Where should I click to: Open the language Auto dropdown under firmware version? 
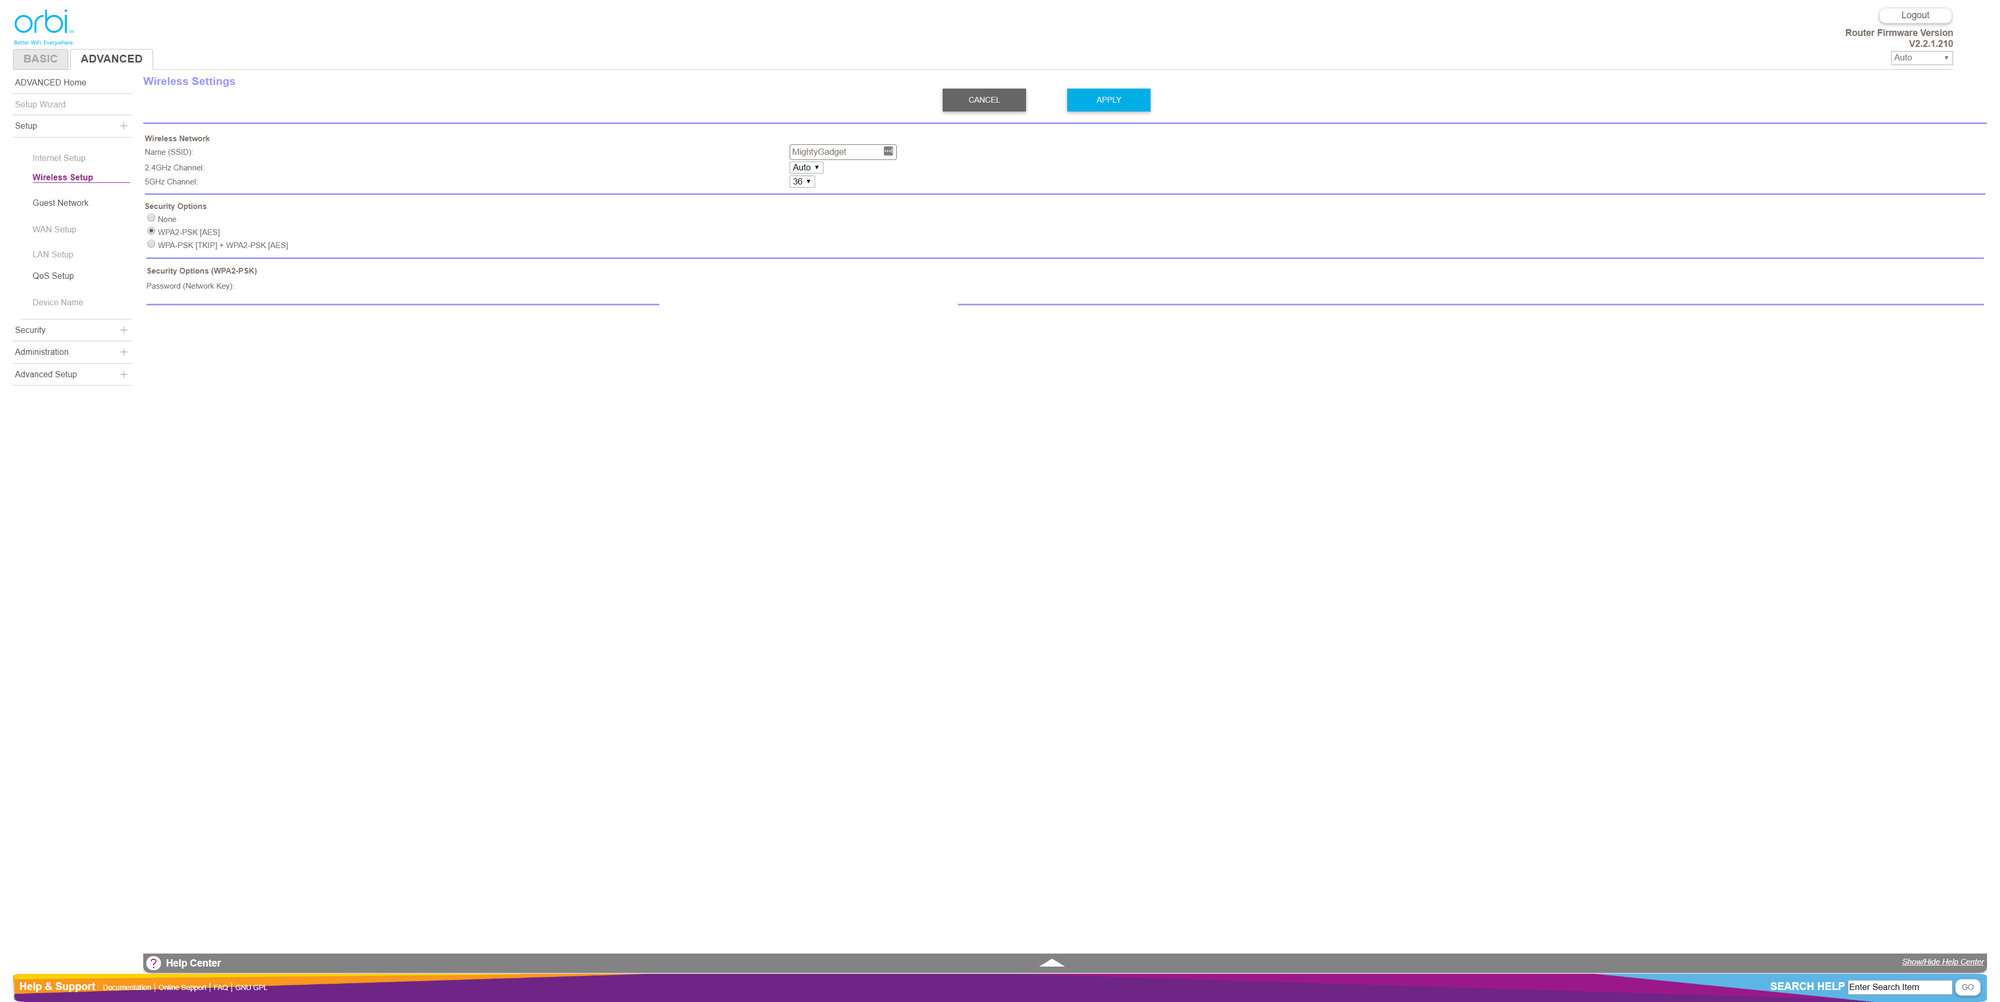1921,58
